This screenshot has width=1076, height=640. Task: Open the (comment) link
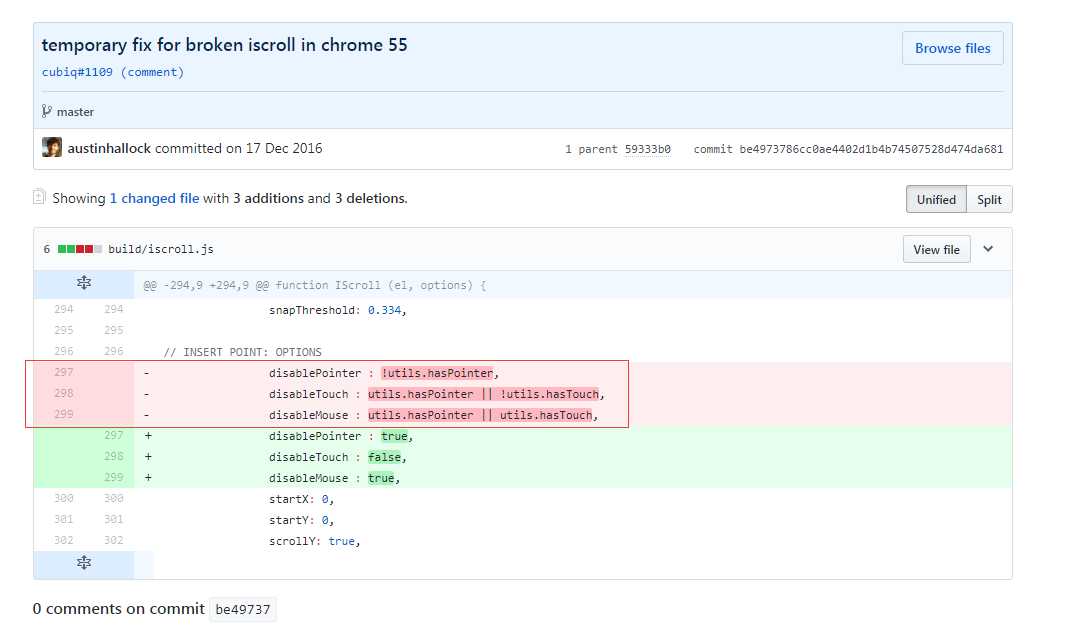pyautogui.click(x=152, y=72)
